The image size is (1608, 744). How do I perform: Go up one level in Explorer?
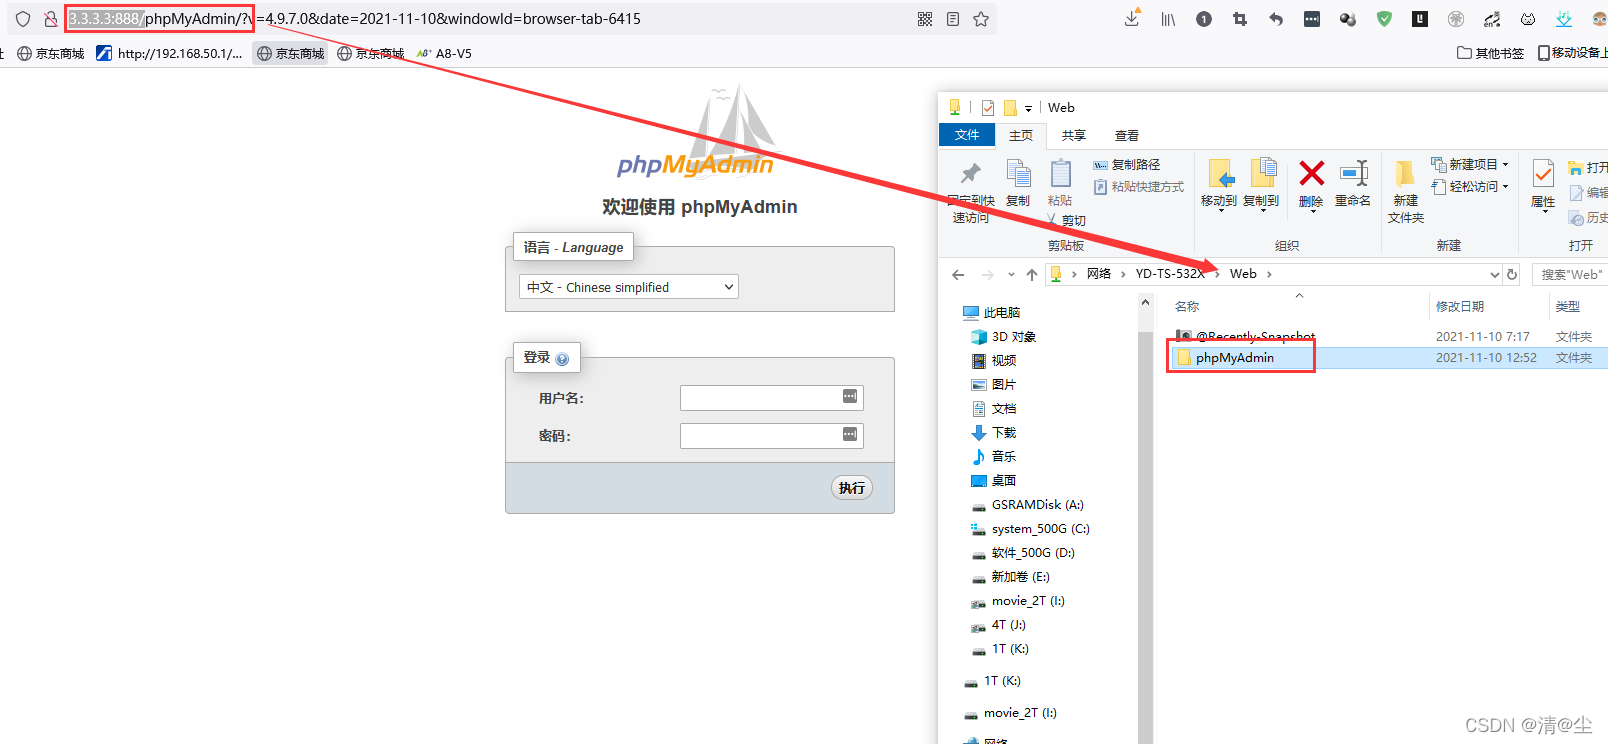(x=1032, y=274)
